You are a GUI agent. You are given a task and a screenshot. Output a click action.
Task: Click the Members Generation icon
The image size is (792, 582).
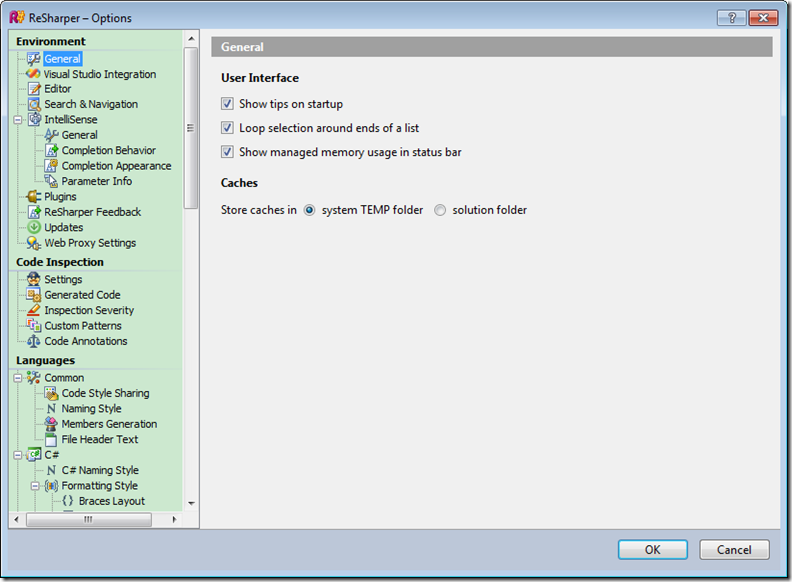click(51, 424)
